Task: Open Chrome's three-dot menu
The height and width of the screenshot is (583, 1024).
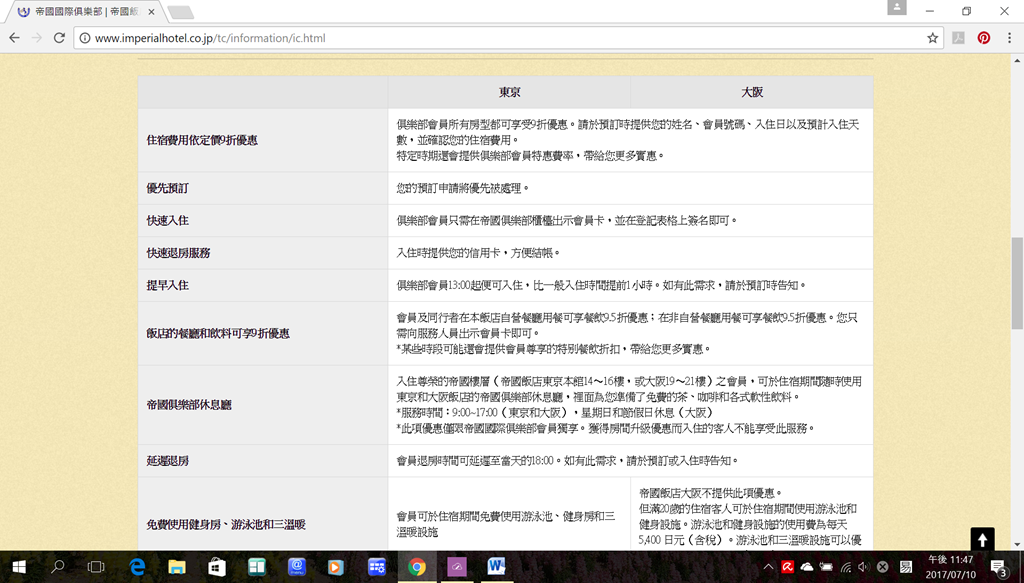Action: (x=1009, y=38)
